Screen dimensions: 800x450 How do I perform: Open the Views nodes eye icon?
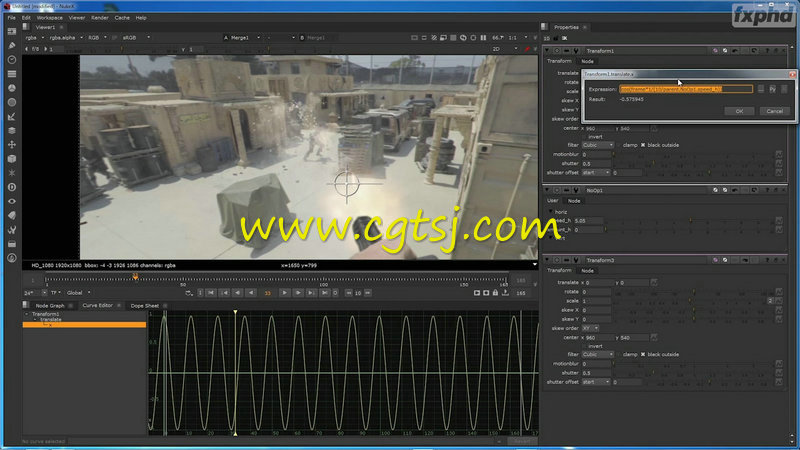12,202
